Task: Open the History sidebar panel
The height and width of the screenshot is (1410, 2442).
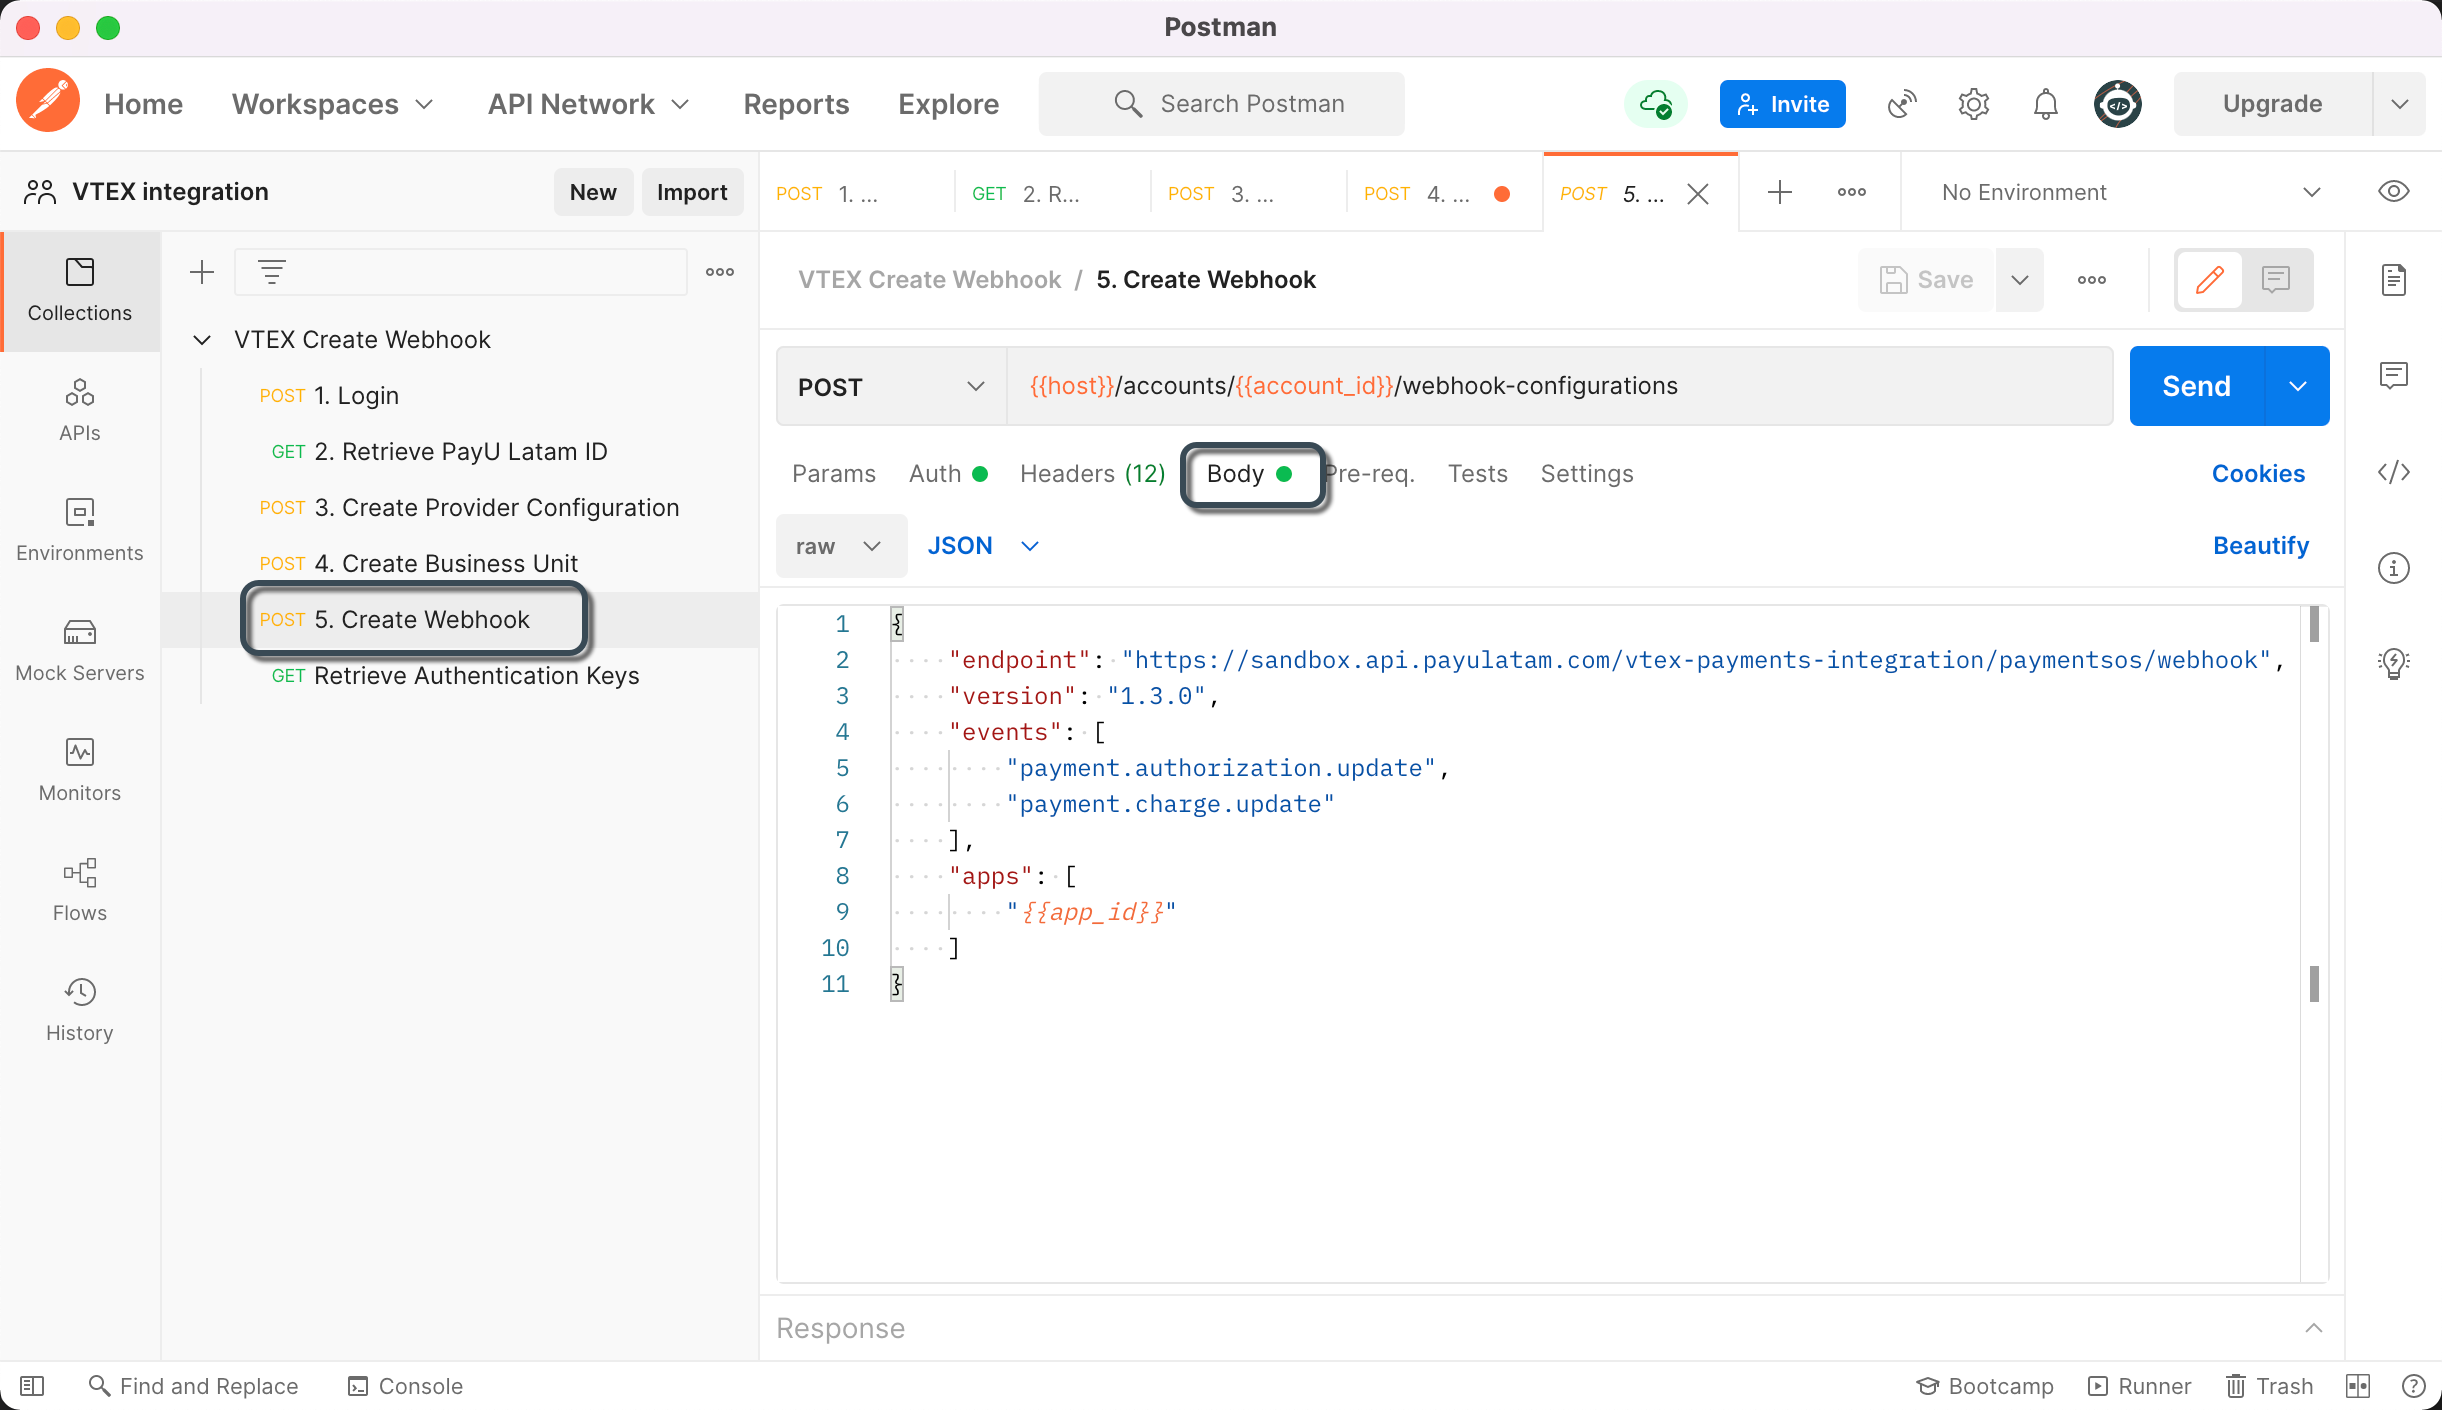Action: 80,1011
